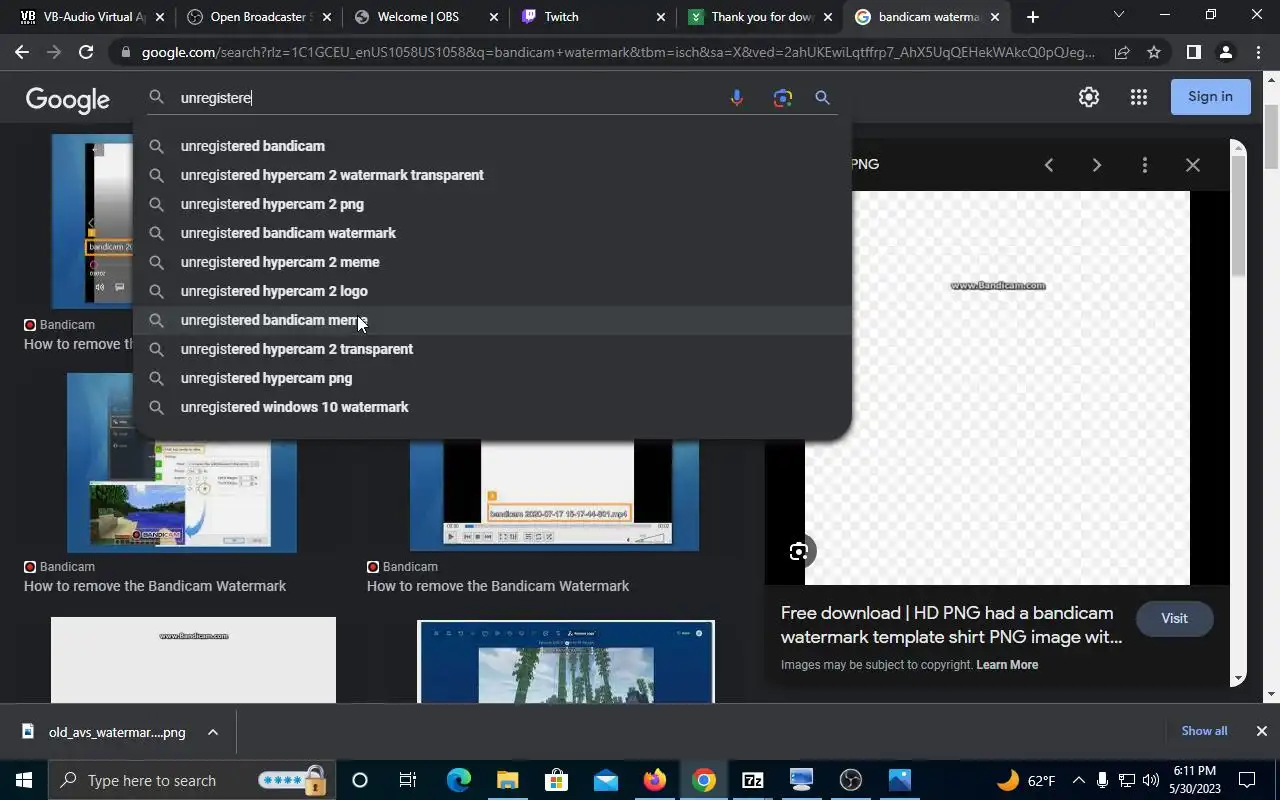Viewport: 1280px width, 800px height.
Task: Open the Google apps grid
Action: click(x=1139, y=97)
